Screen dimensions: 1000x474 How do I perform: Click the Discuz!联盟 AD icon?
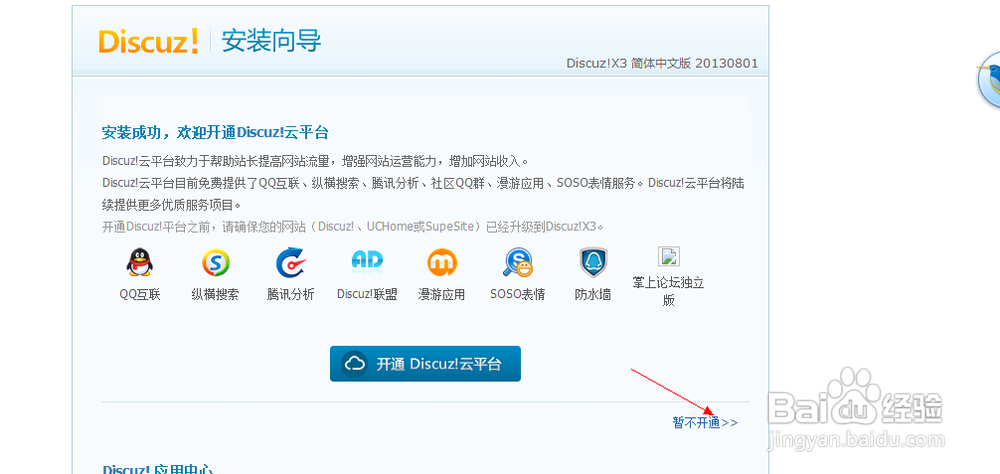367,260
